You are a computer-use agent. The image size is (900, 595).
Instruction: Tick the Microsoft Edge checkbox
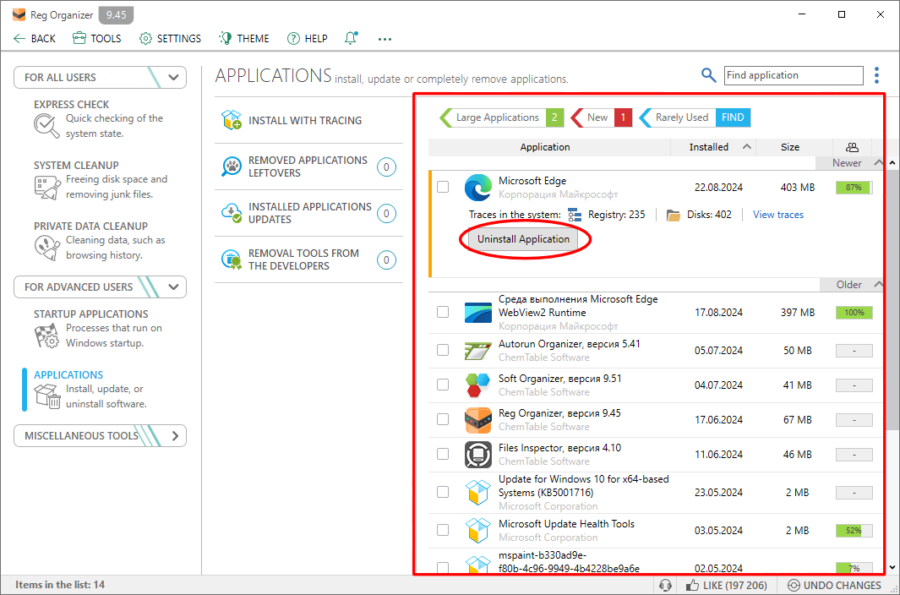(443, 188)
